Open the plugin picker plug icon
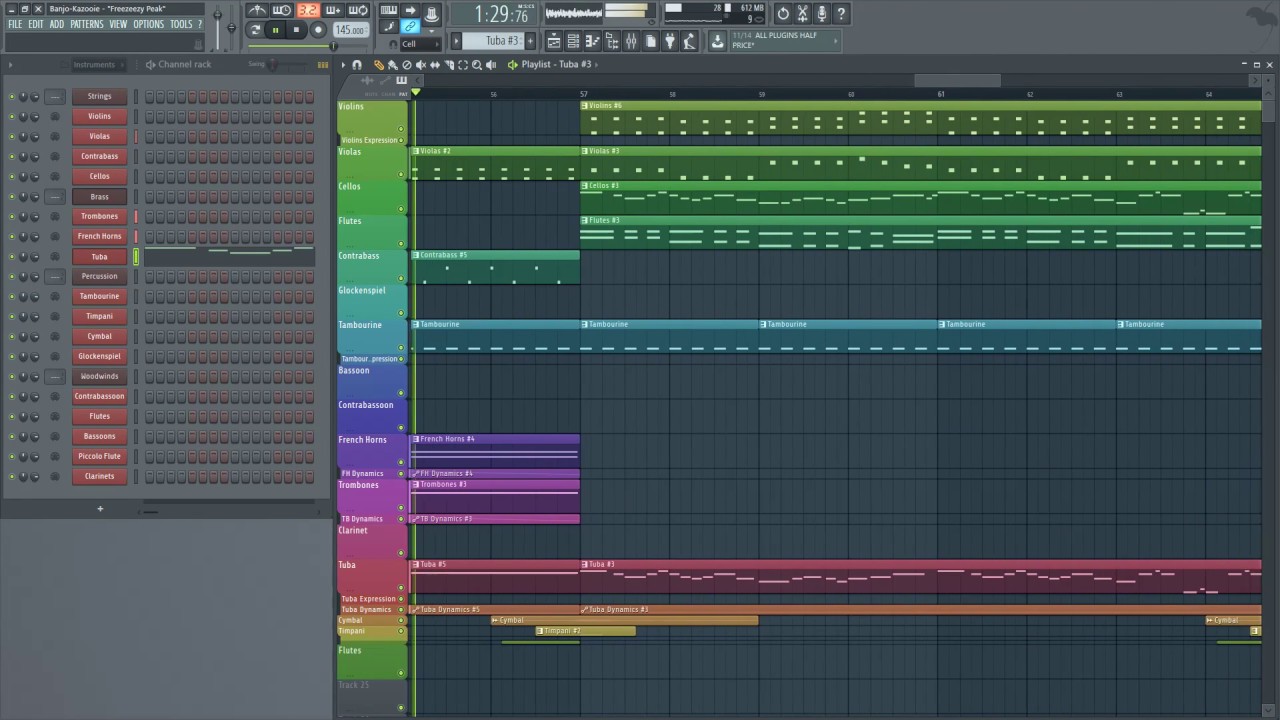Screen dimensions: 1280x720 tap(670, 41)
